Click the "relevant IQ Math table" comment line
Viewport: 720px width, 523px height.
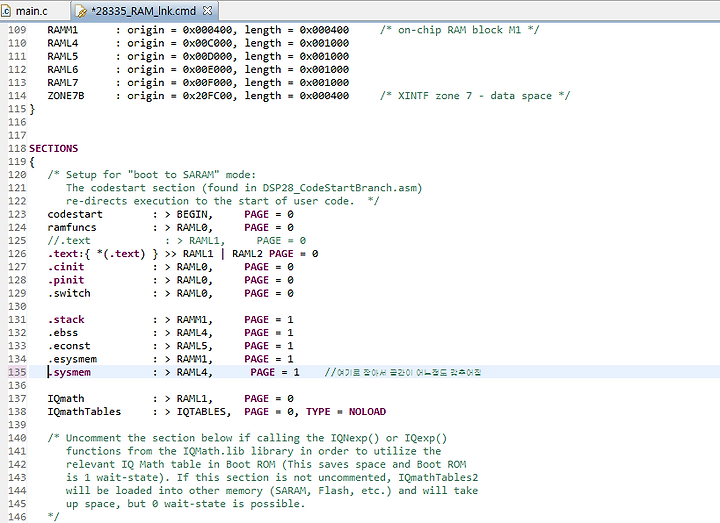[x=266, y=465]
